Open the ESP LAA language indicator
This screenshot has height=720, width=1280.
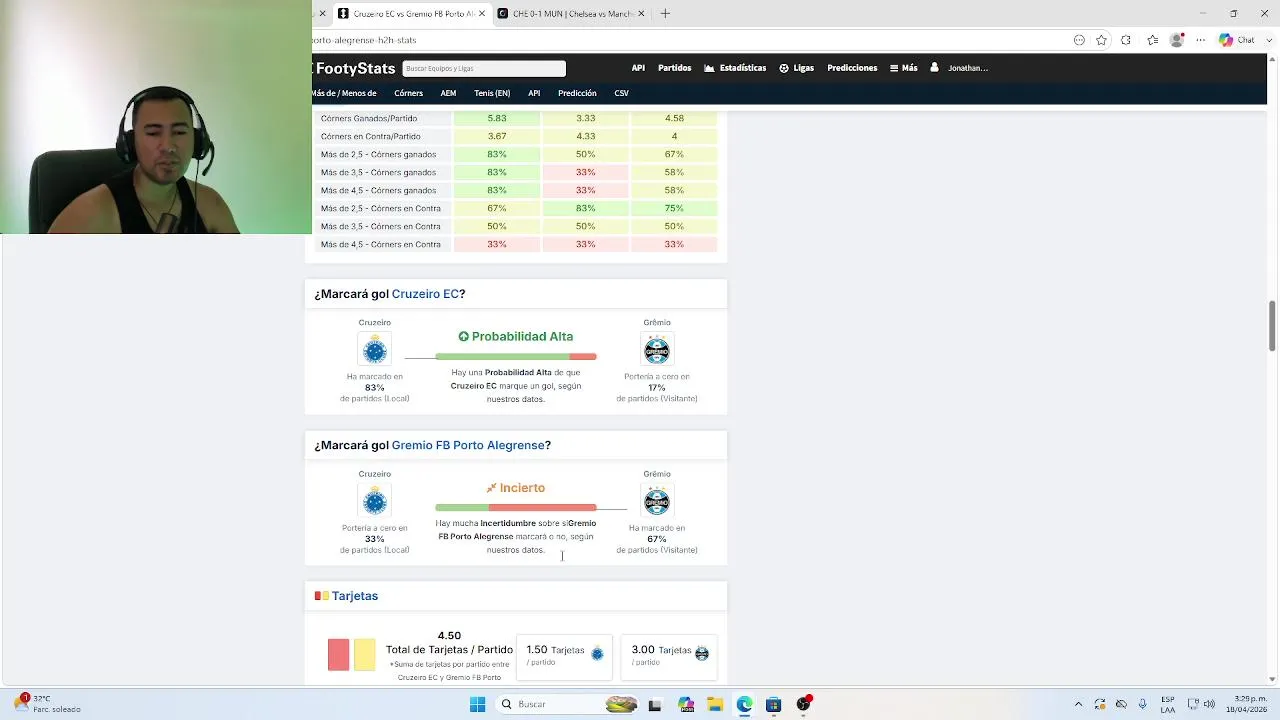[x=1169, y=704]
